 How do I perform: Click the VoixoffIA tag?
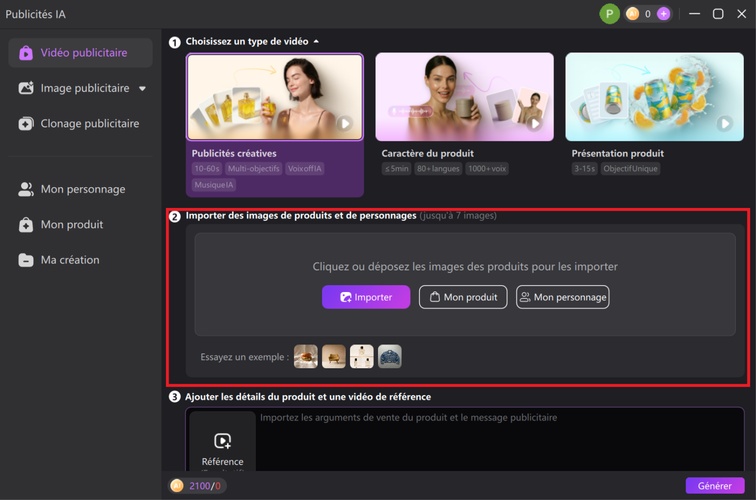(304, 169)
